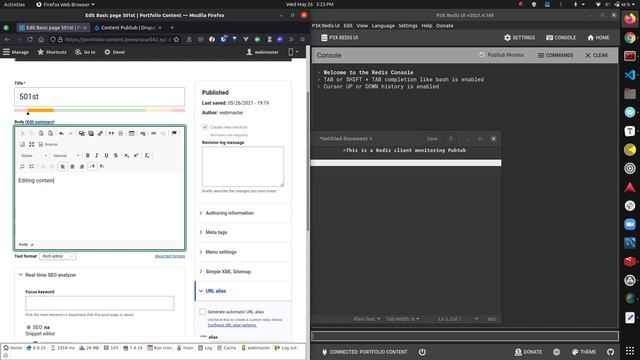Clear the Redis console with CLEAR

tap(596, 55)
